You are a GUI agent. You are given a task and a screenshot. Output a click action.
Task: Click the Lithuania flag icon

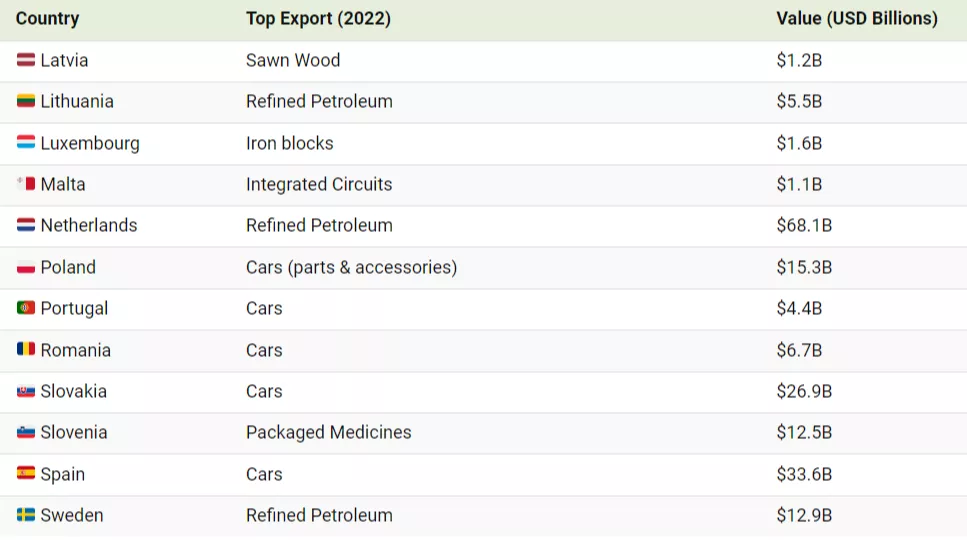[x=26, y=101]
